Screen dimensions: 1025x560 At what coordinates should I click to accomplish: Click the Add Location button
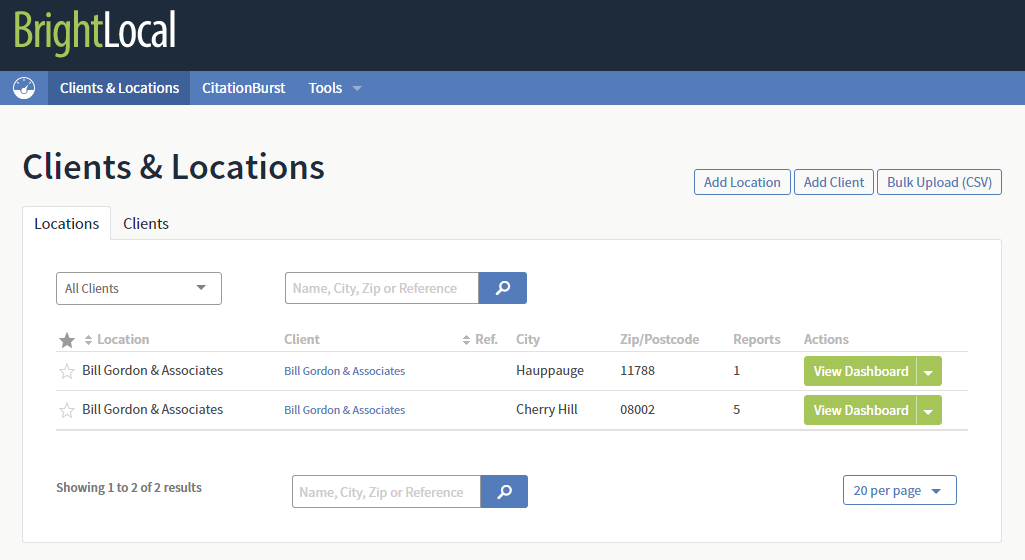click(742, 182)
